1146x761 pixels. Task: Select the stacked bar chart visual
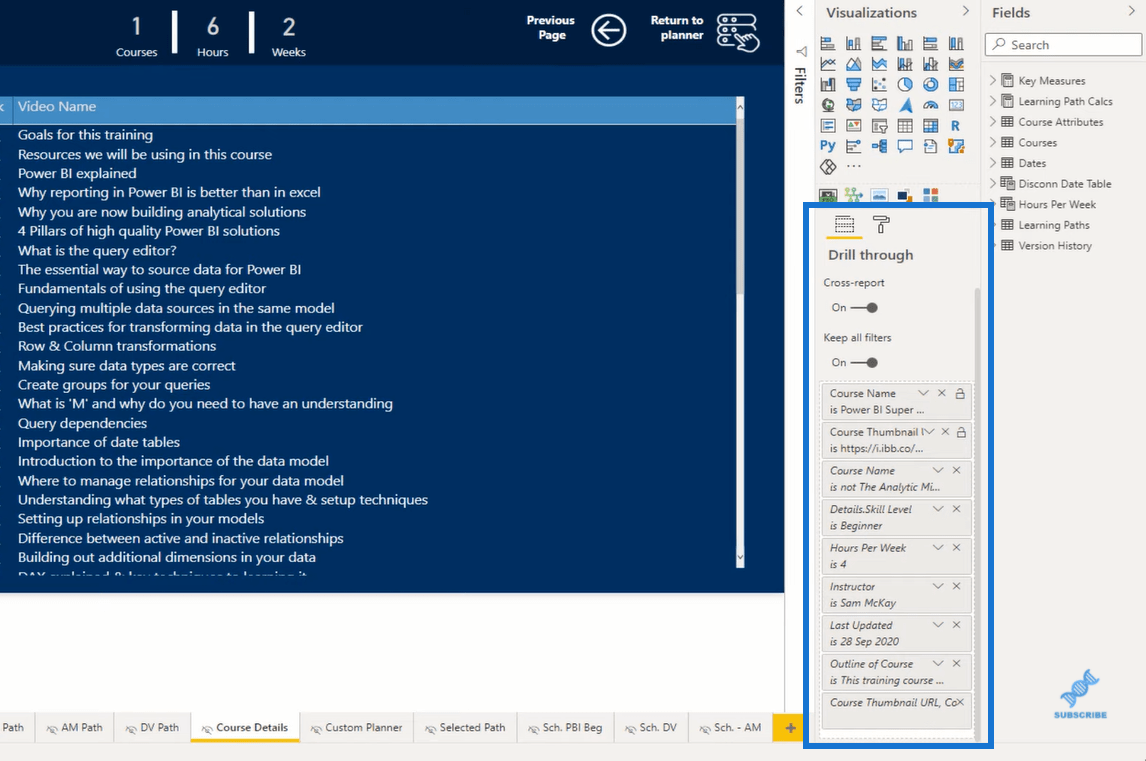tap(827, 44)
